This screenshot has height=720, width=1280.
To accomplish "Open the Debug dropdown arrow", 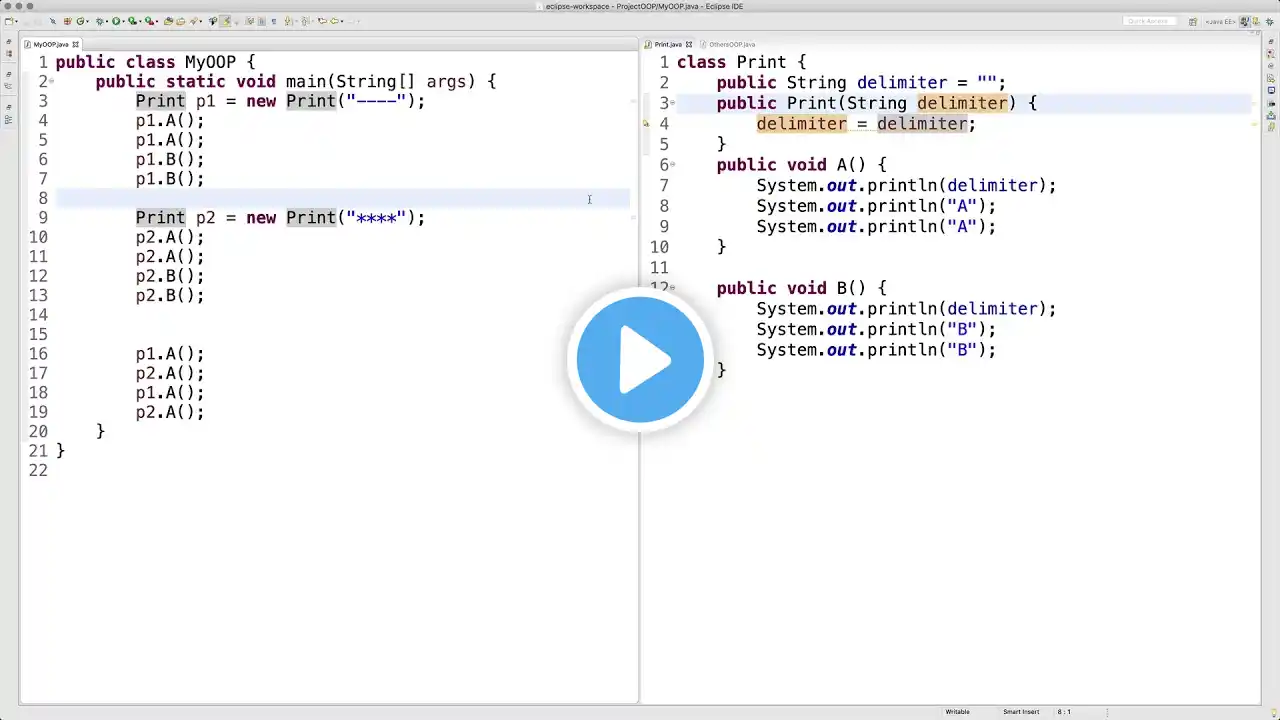I will (107, 21).
